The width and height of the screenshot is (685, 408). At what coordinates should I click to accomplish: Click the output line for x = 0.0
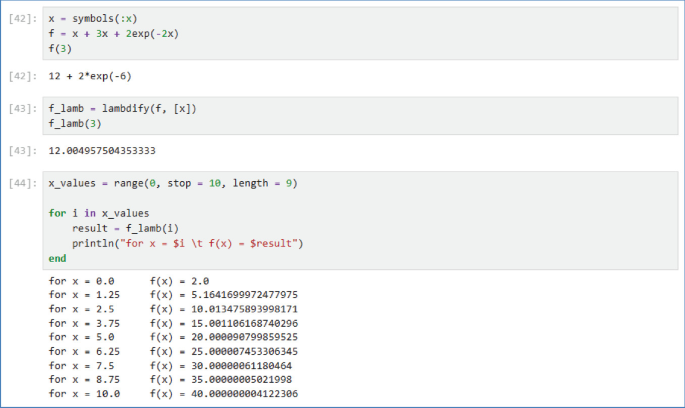(x=128, y=282)
